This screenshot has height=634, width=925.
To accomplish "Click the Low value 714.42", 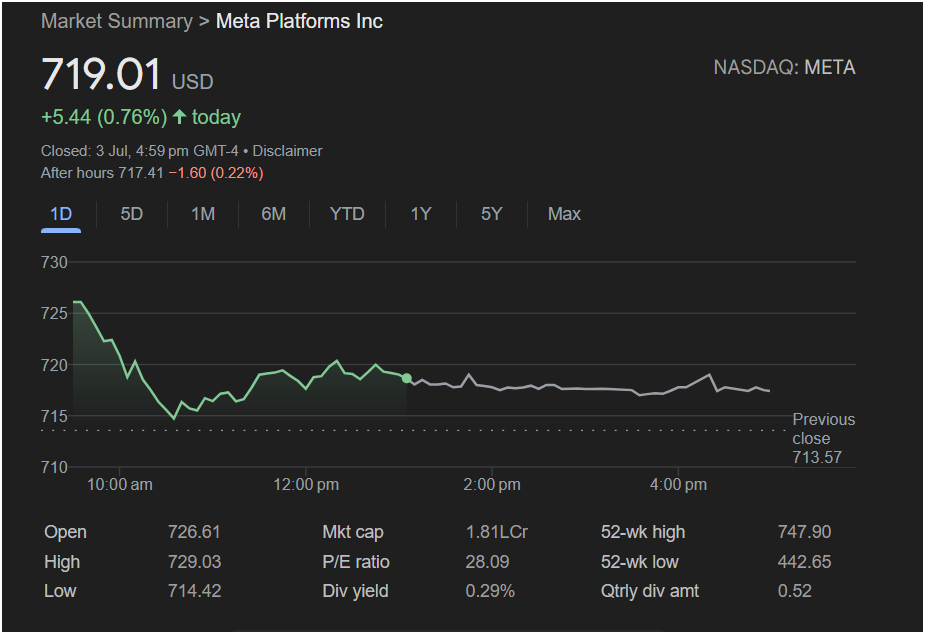I will (194, 591).
